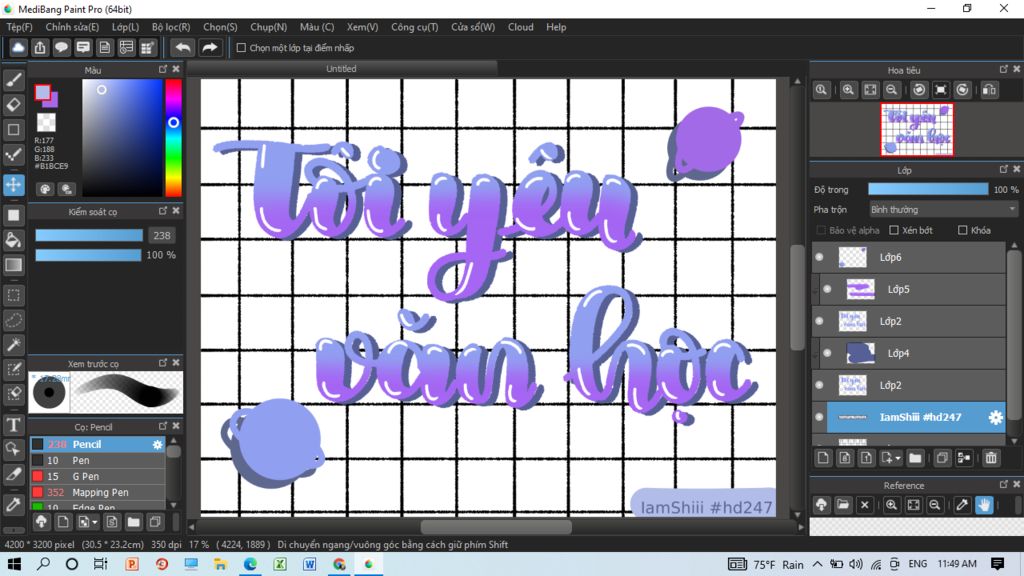Open gear settings for IamShiii layer

[x=995, y=417]
